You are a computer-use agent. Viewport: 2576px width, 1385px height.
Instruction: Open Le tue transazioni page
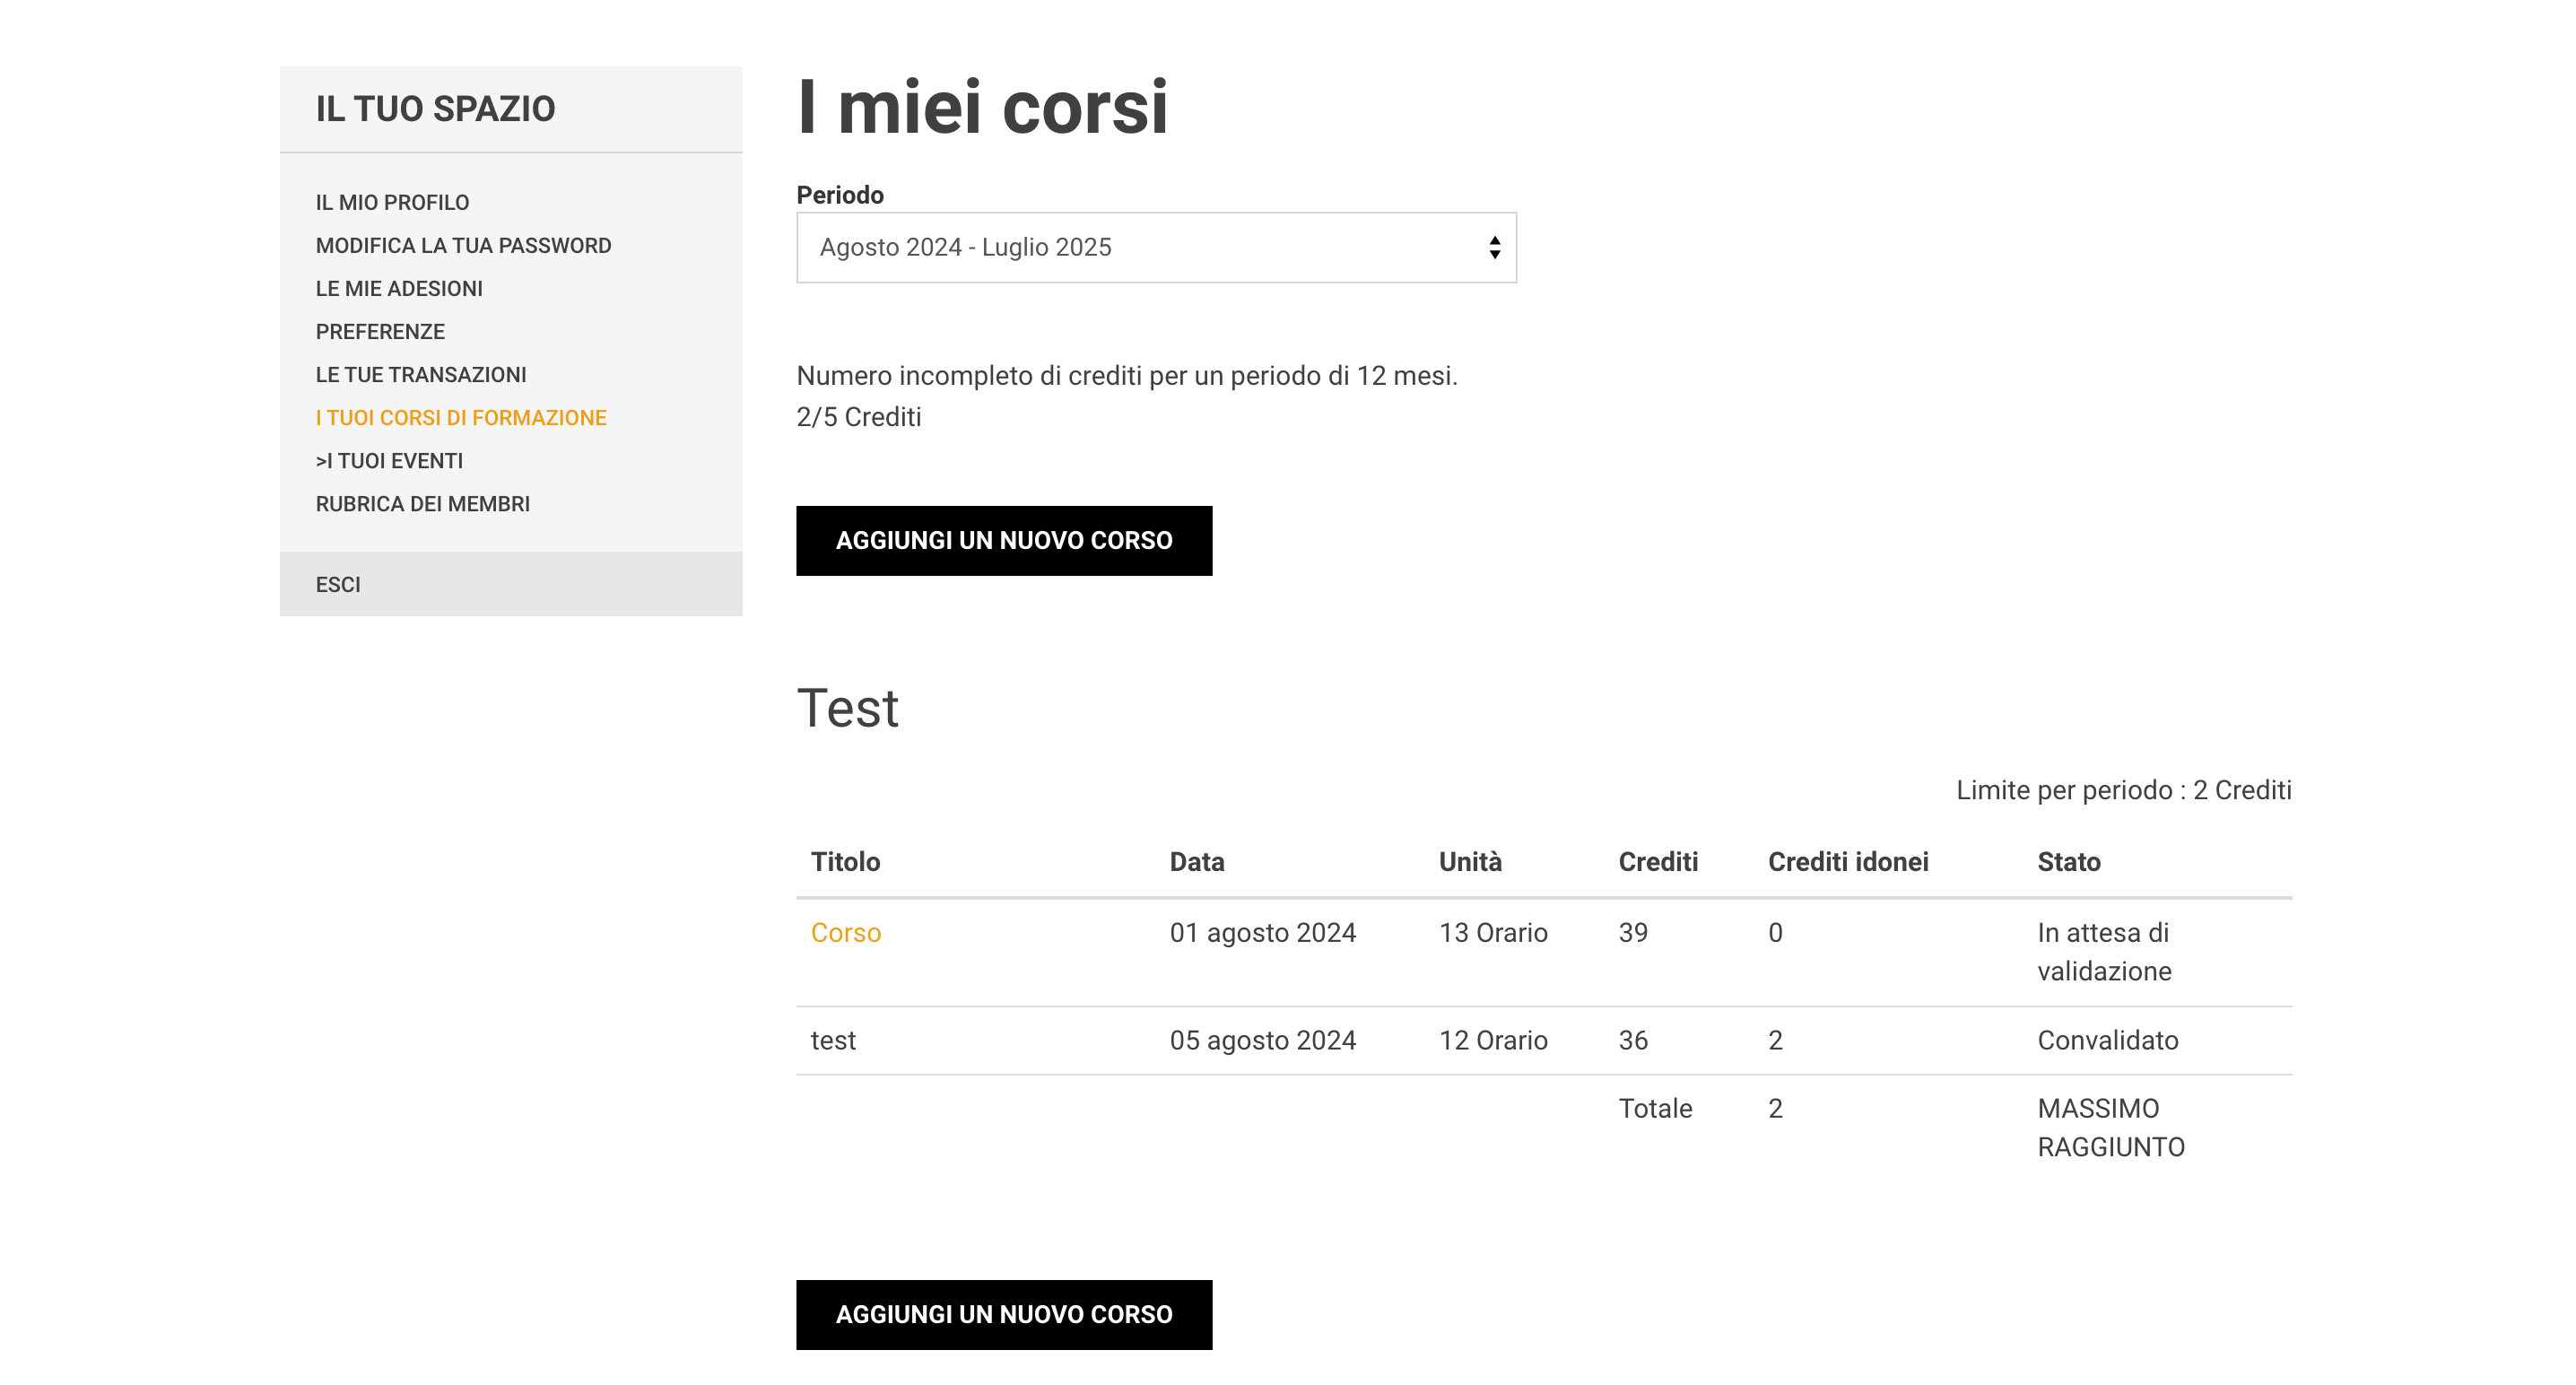click(x=421, y=374)
